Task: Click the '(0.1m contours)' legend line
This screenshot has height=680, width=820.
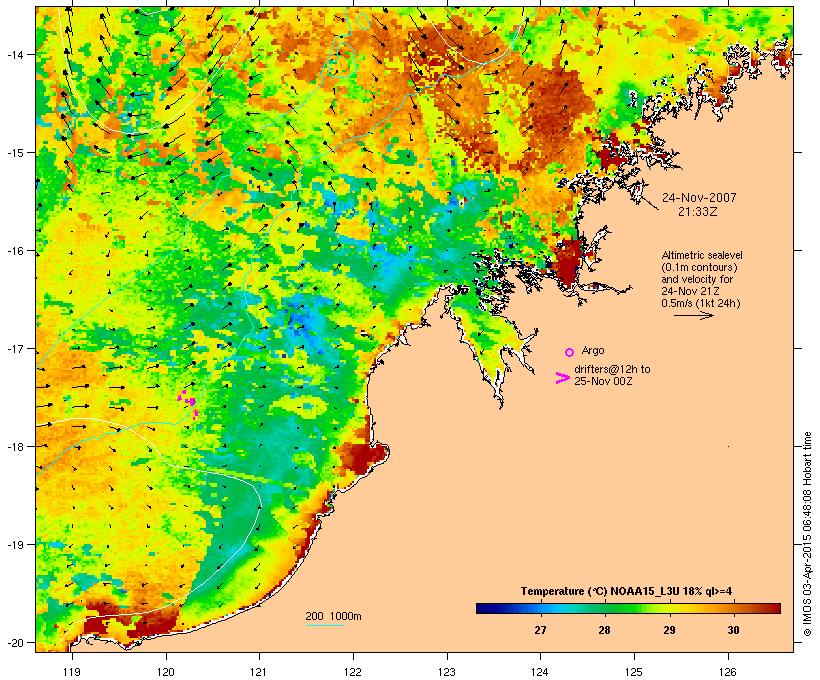Action: click(x=699, y=267)
